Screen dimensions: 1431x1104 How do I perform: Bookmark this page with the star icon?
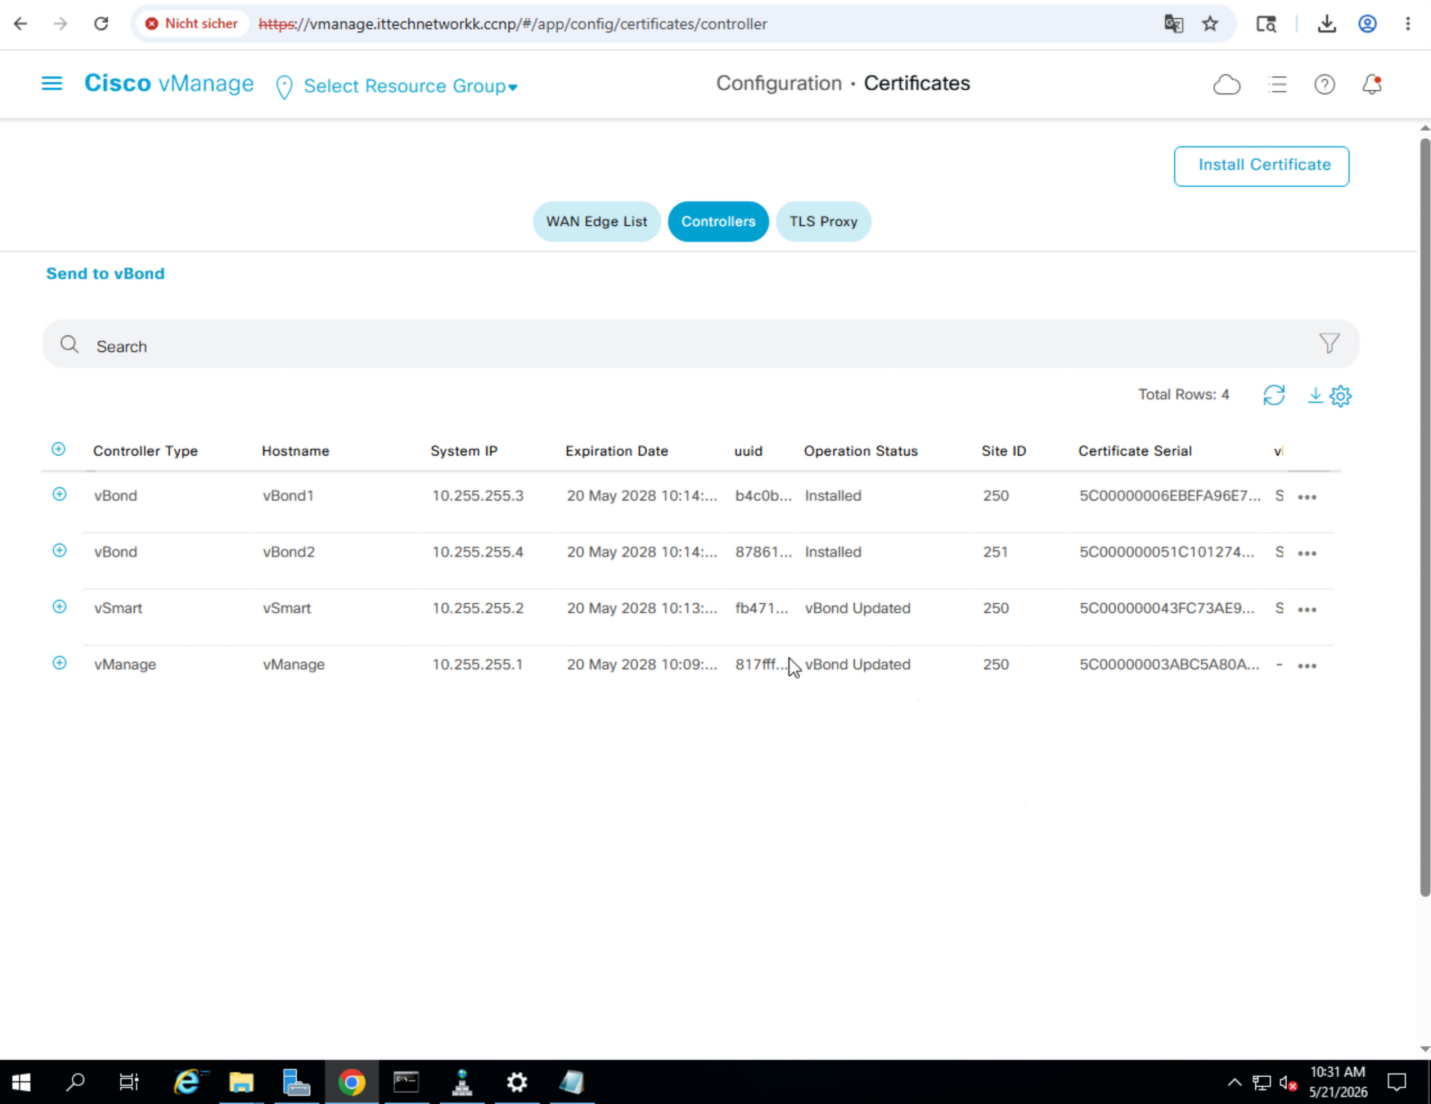tap(1210, 24)
